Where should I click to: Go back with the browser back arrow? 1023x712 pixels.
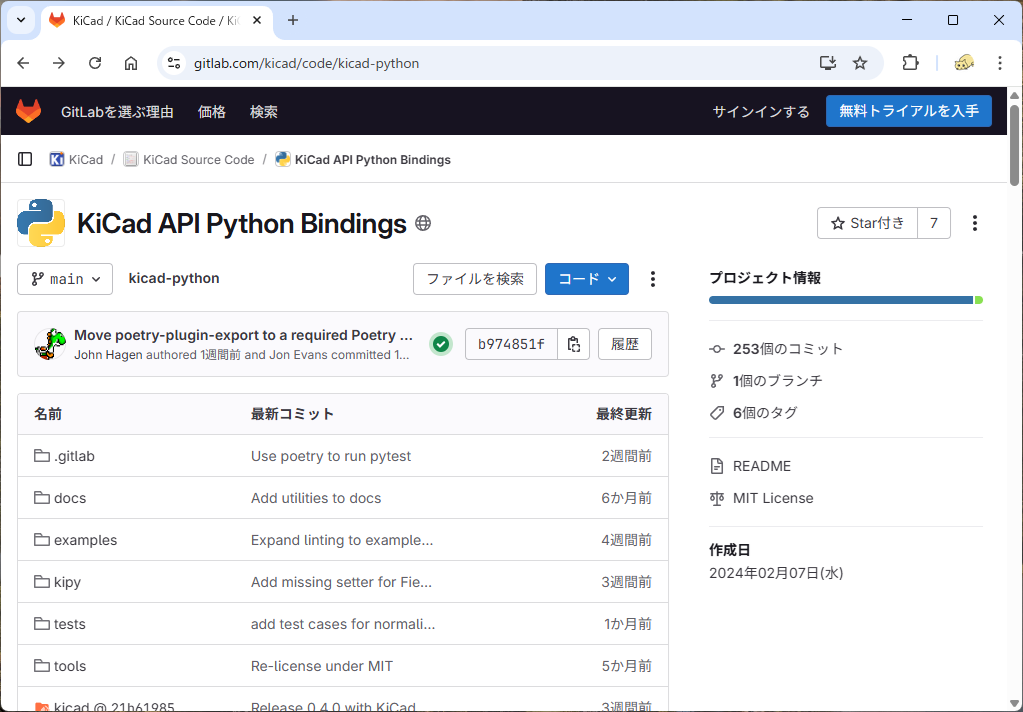pyautogui.click(x=23, y=63)
